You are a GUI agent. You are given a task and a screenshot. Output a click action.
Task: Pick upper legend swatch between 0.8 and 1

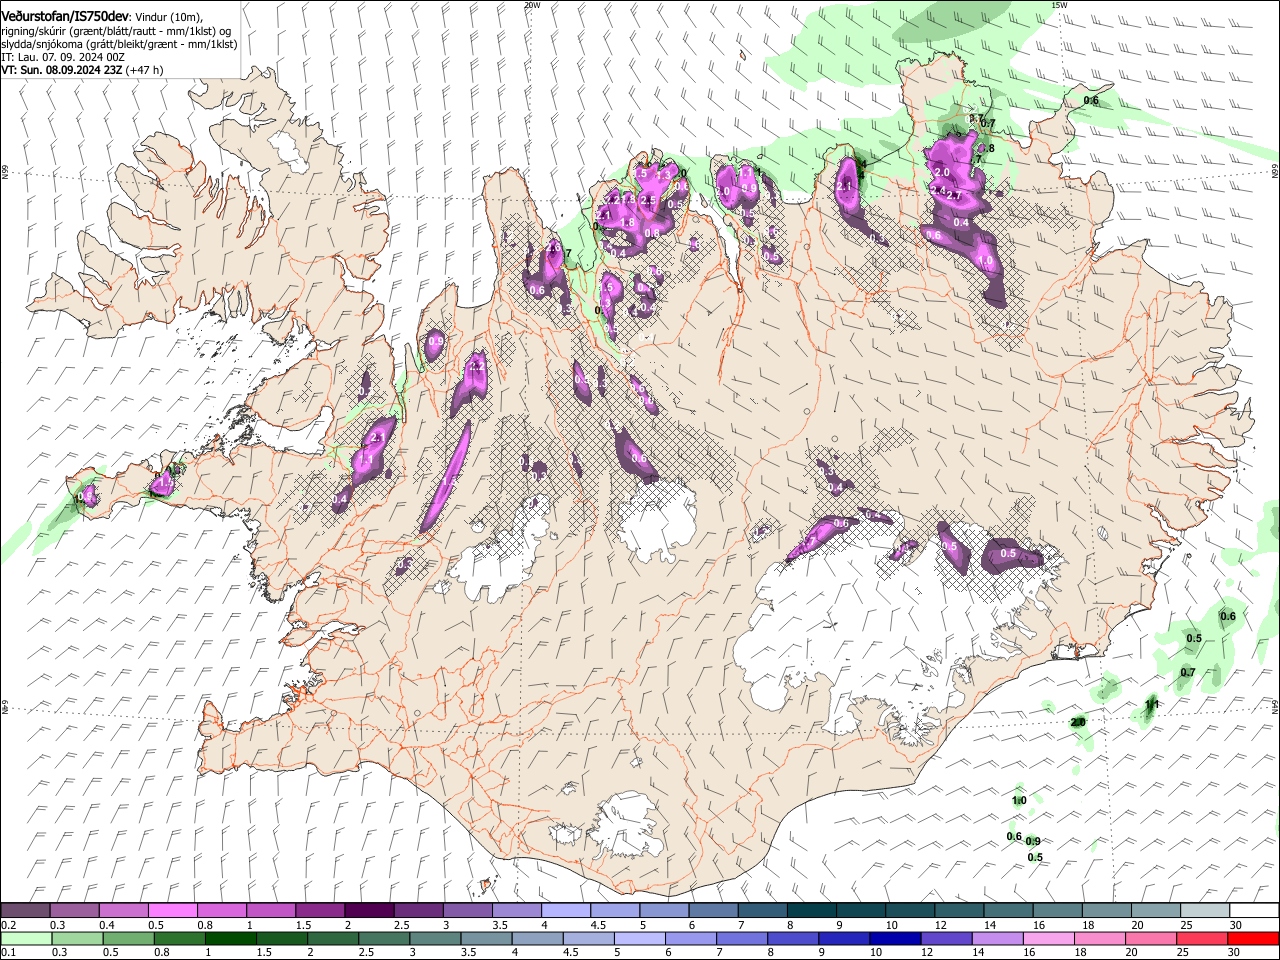[221, 911]
